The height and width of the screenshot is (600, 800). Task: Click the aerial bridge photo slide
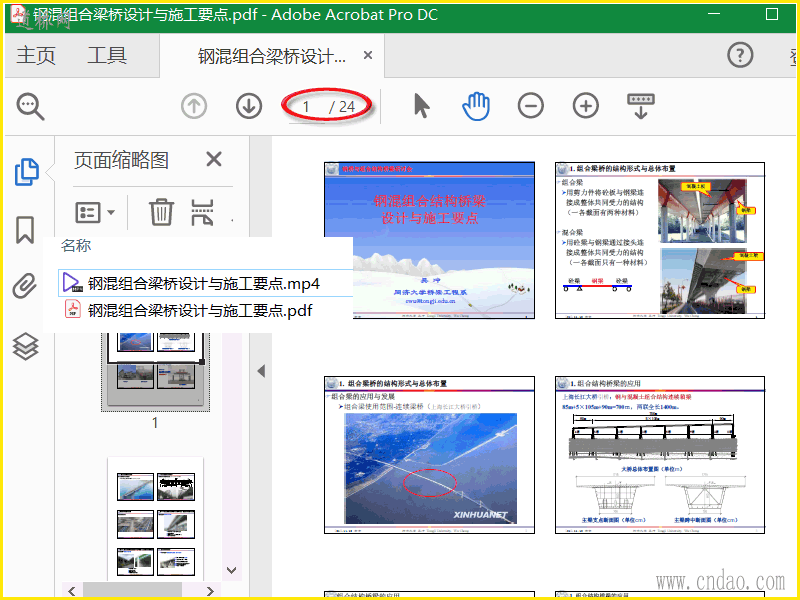click(x=430, y=455)
